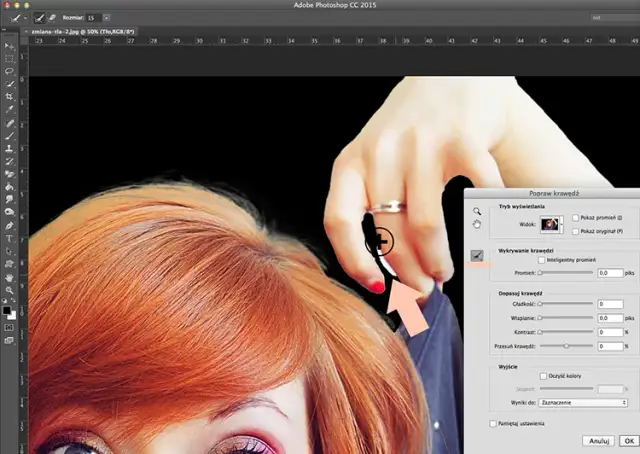Select the Custom Shape tool
The width and height of the screenshot is (640, 454).
point(9,264)
